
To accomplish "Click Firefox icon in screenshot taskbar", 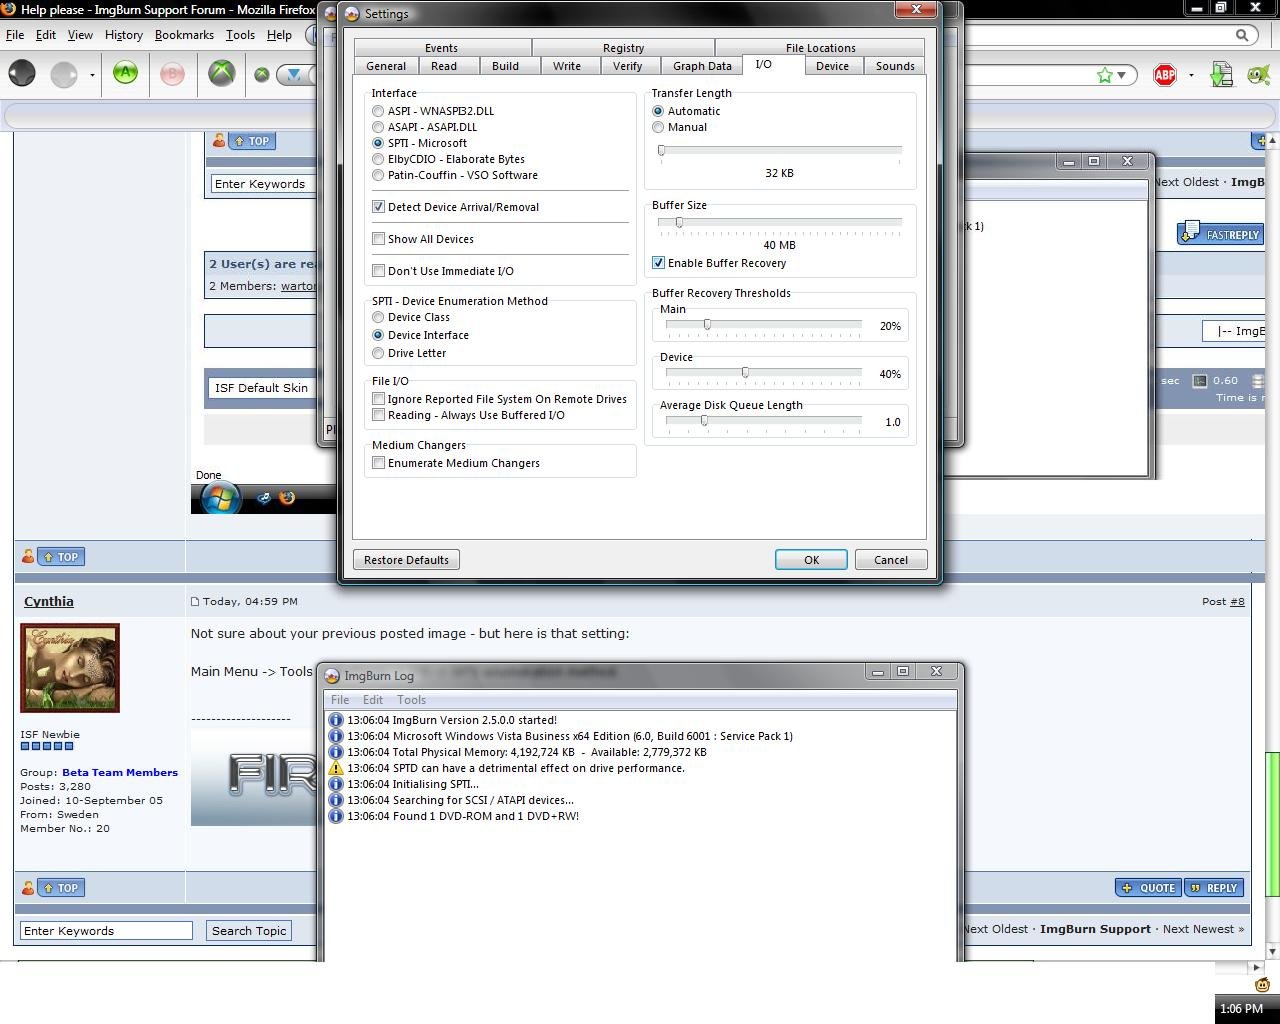I will 287,498.
